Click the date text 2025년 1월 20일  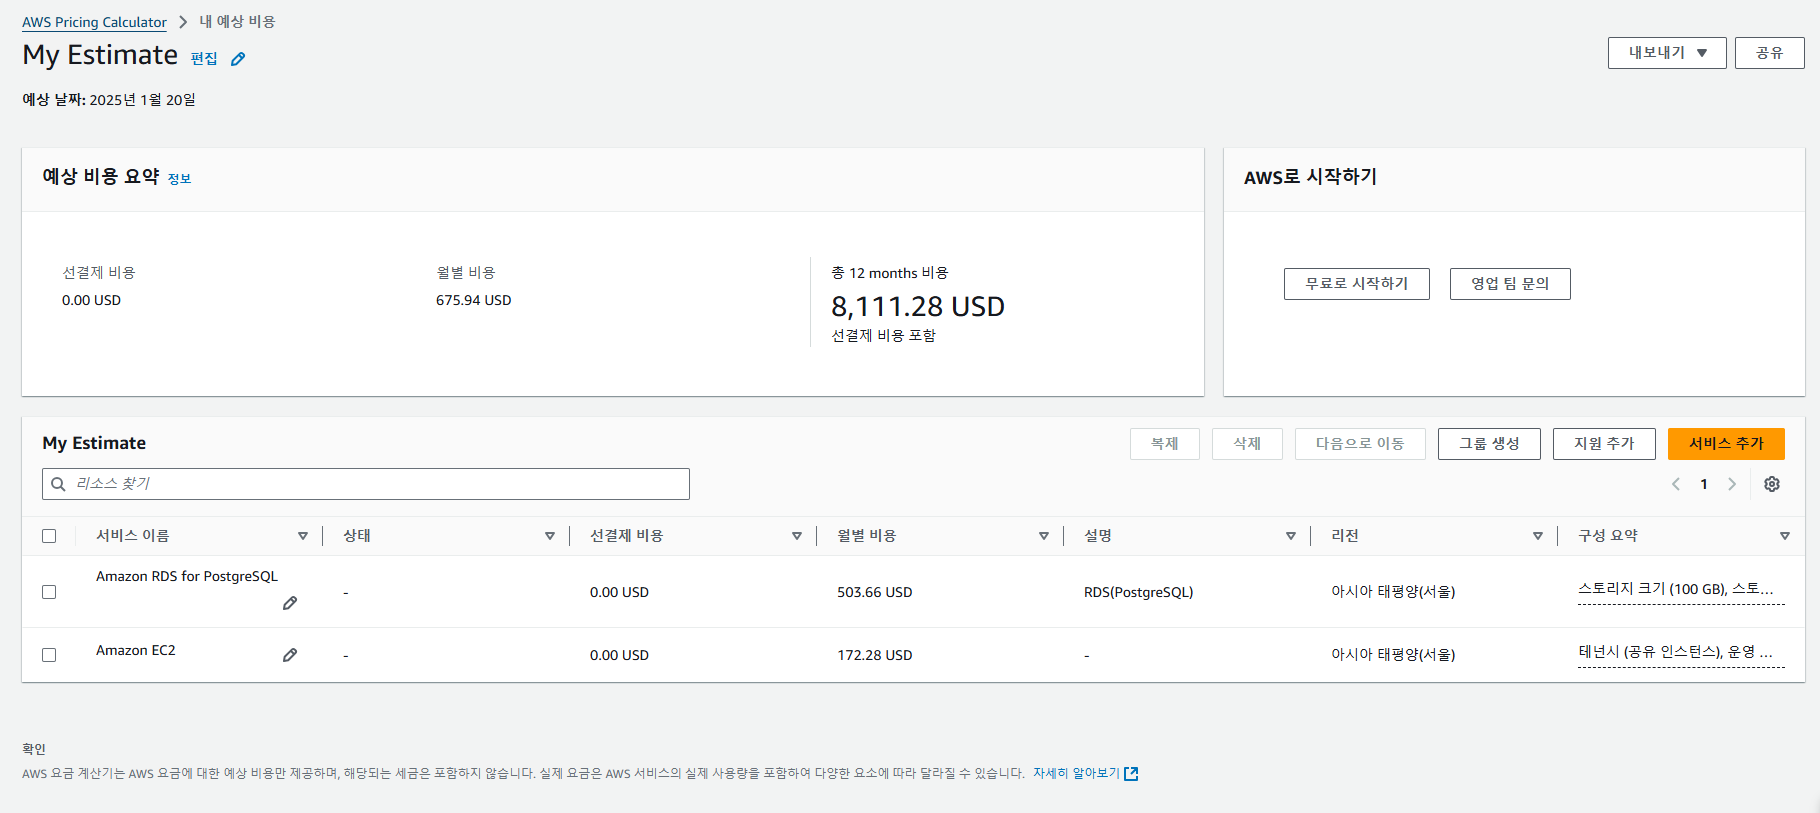click(x=143, y=100)
